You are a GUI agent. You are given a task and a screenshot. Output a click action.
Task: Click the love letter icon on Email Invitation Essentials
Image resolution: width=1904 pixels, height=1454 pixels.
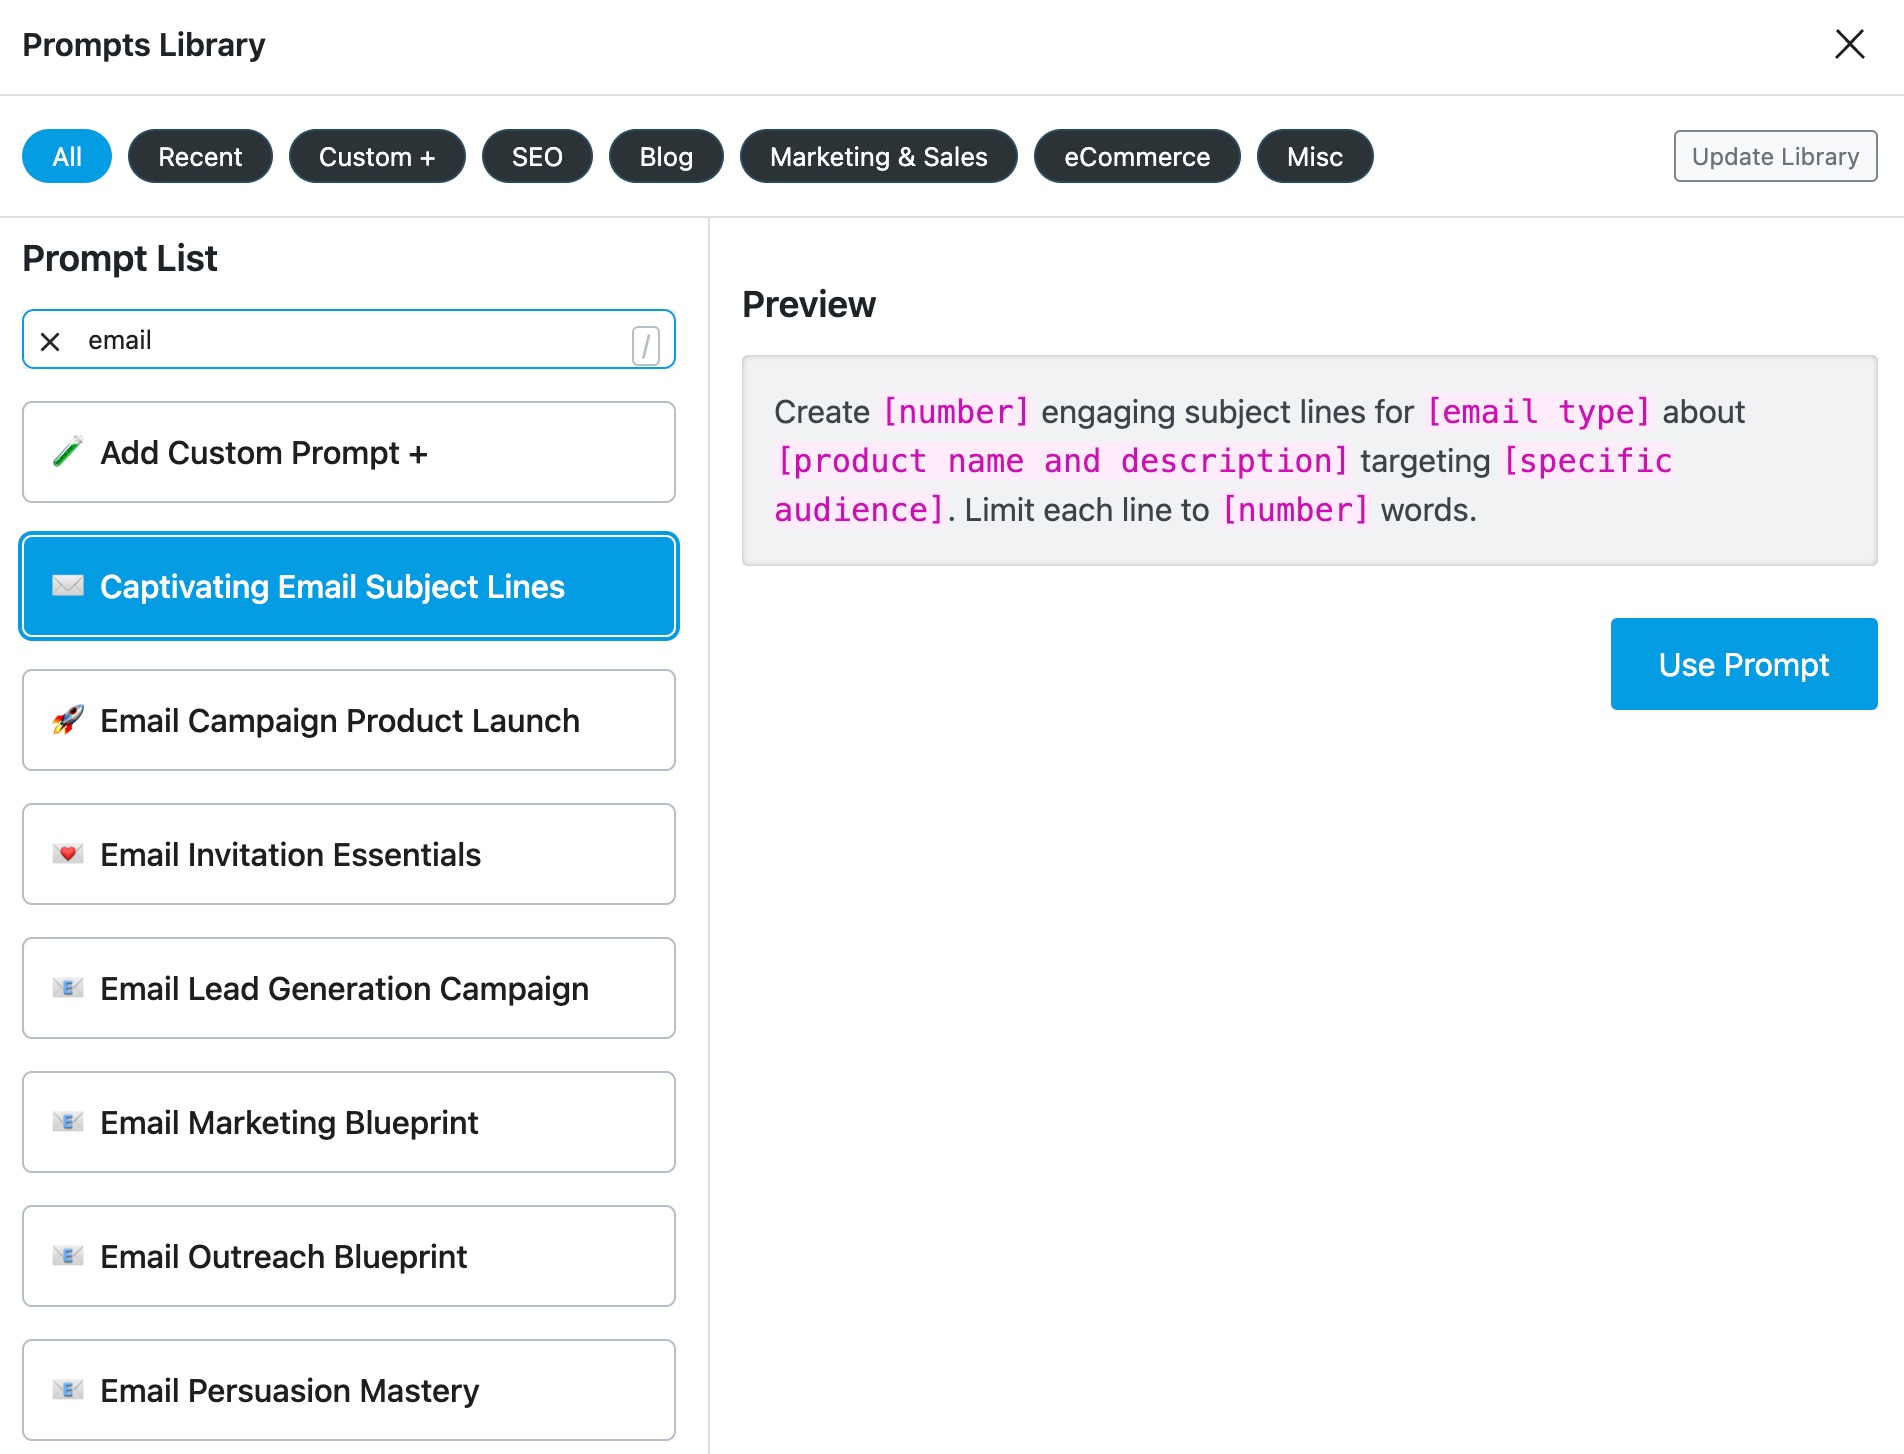pos(67,854)
